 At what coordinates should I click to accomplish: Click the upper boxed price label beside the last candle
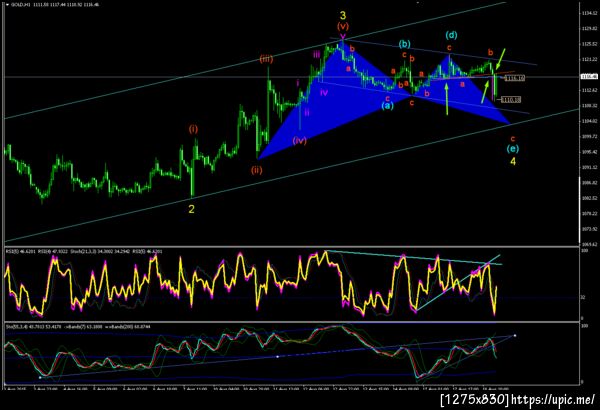[515, 78]
